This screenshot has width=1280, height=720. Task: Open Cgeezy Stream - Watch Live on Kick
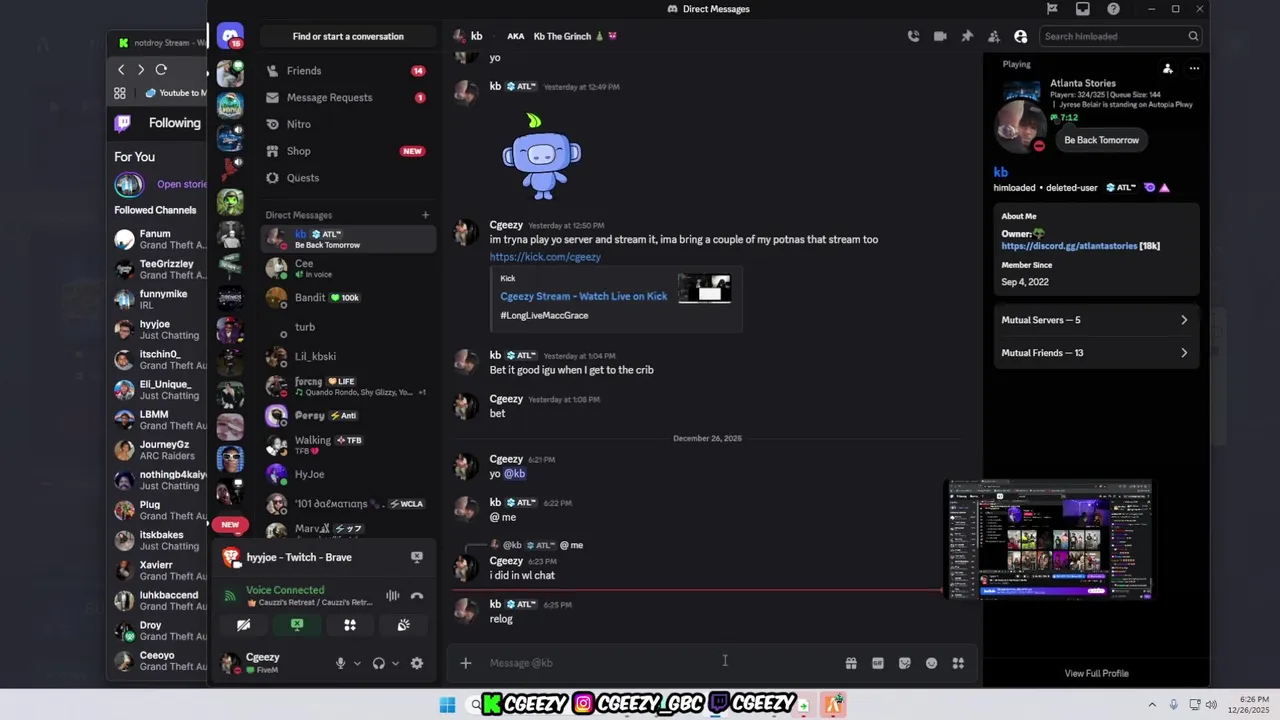click(583, 296)
